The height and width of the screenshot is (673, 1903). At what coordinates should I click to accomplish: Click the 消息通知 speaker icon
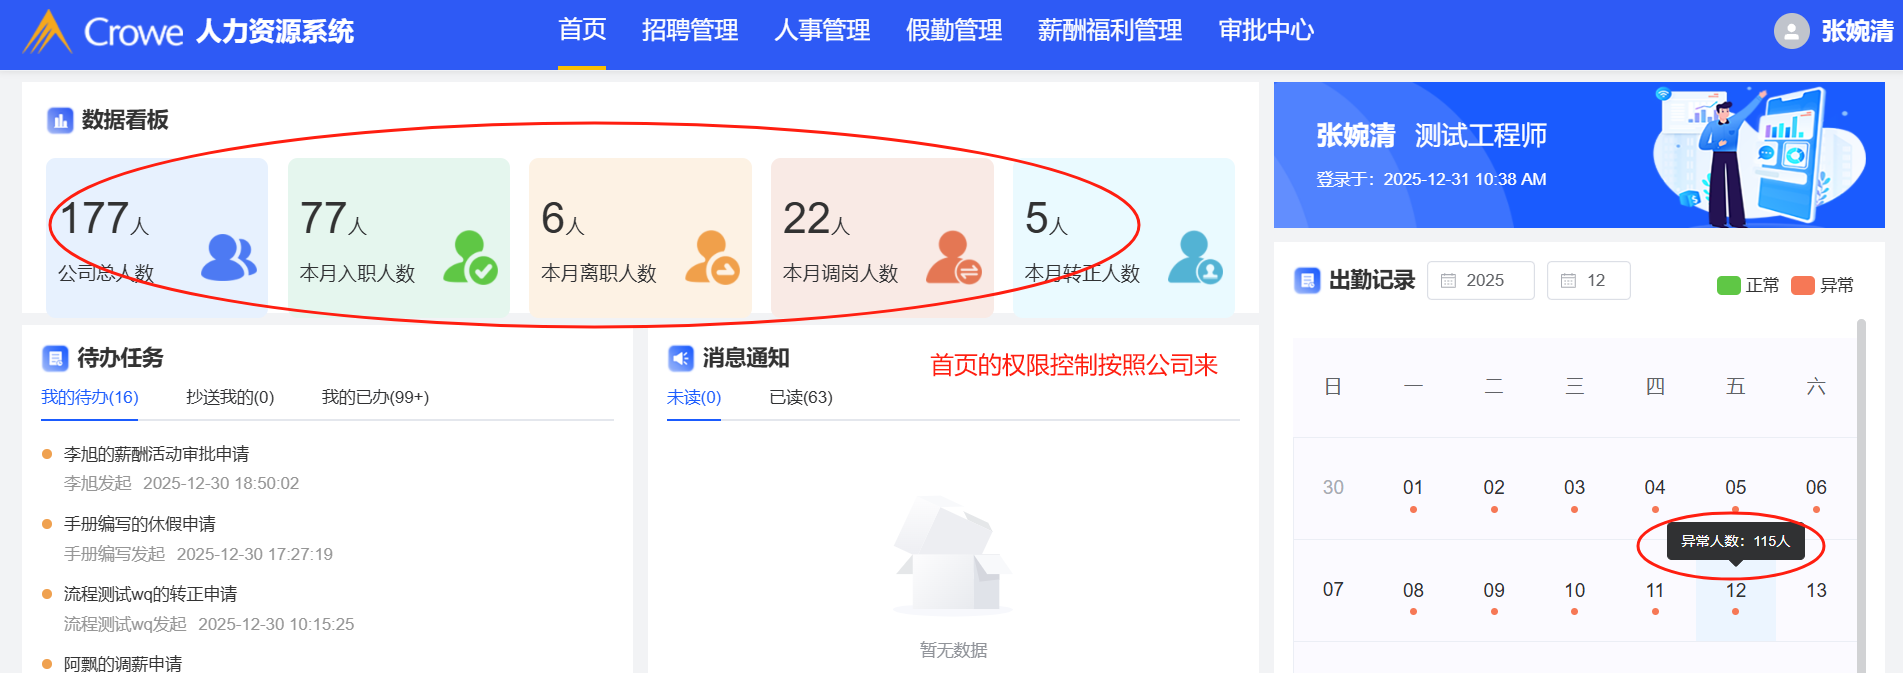(x=681, y=358)
